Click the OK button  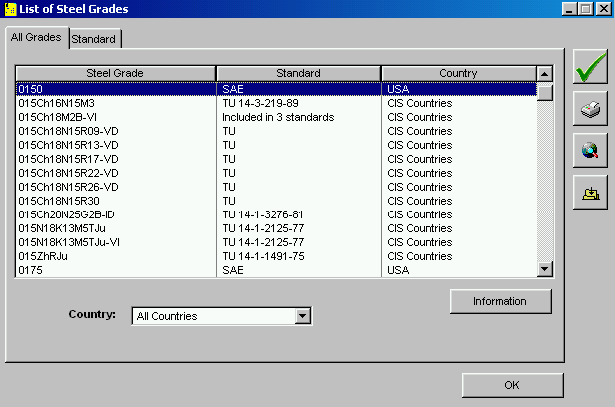point(512,385)
